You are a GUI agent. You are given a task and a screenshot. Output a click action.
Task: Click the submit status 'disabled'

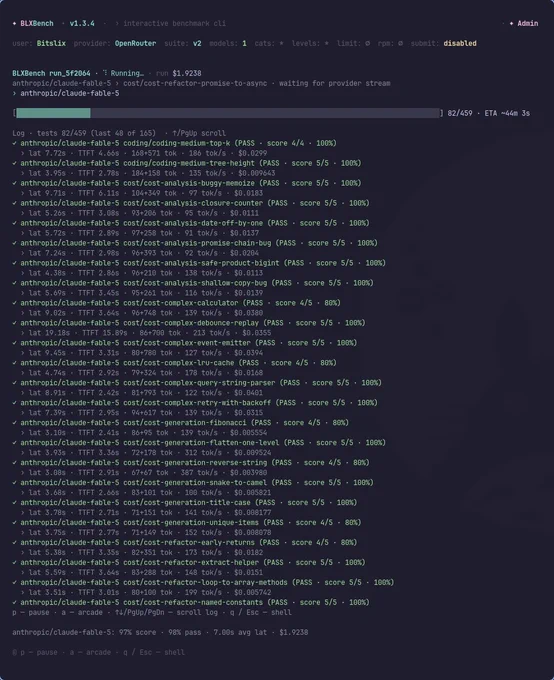(460, 43)
